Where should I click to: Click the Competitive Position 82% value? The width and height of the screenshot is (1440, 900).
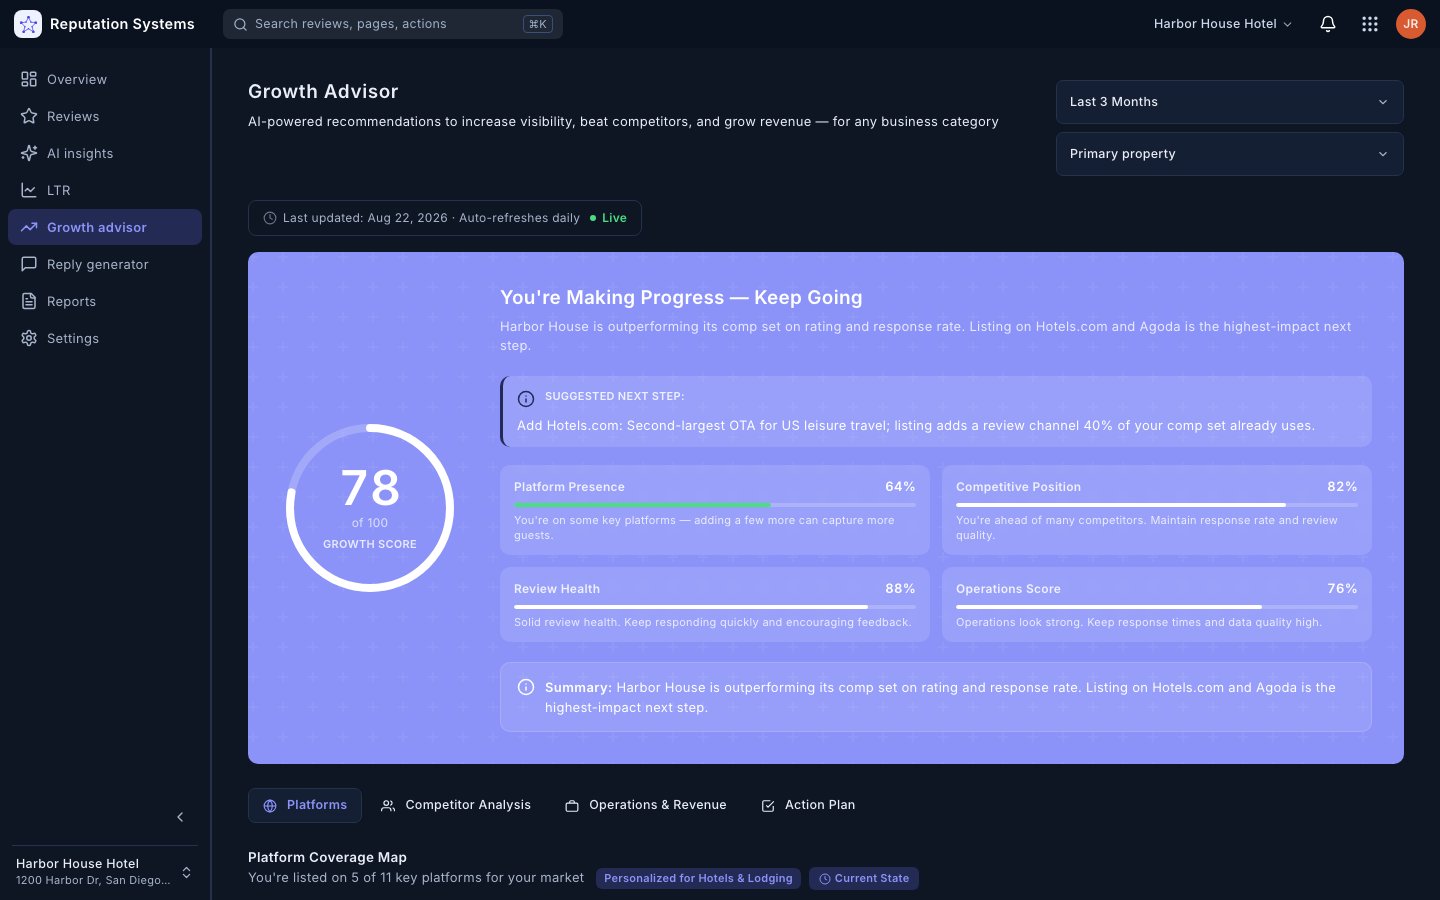(x=1342, y=487)
